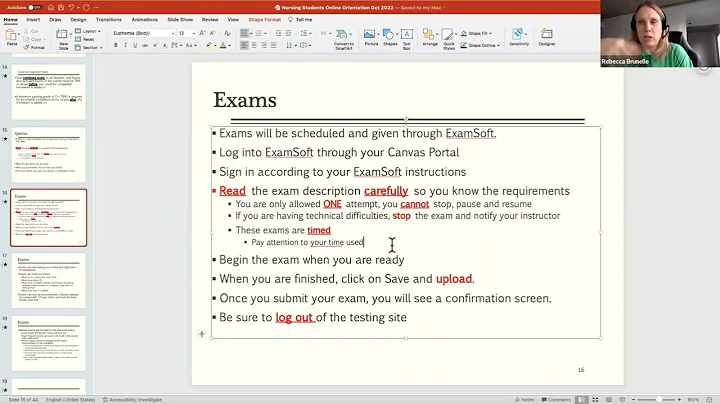
Task: Insert a New Slide
Action: click(63, 39)
